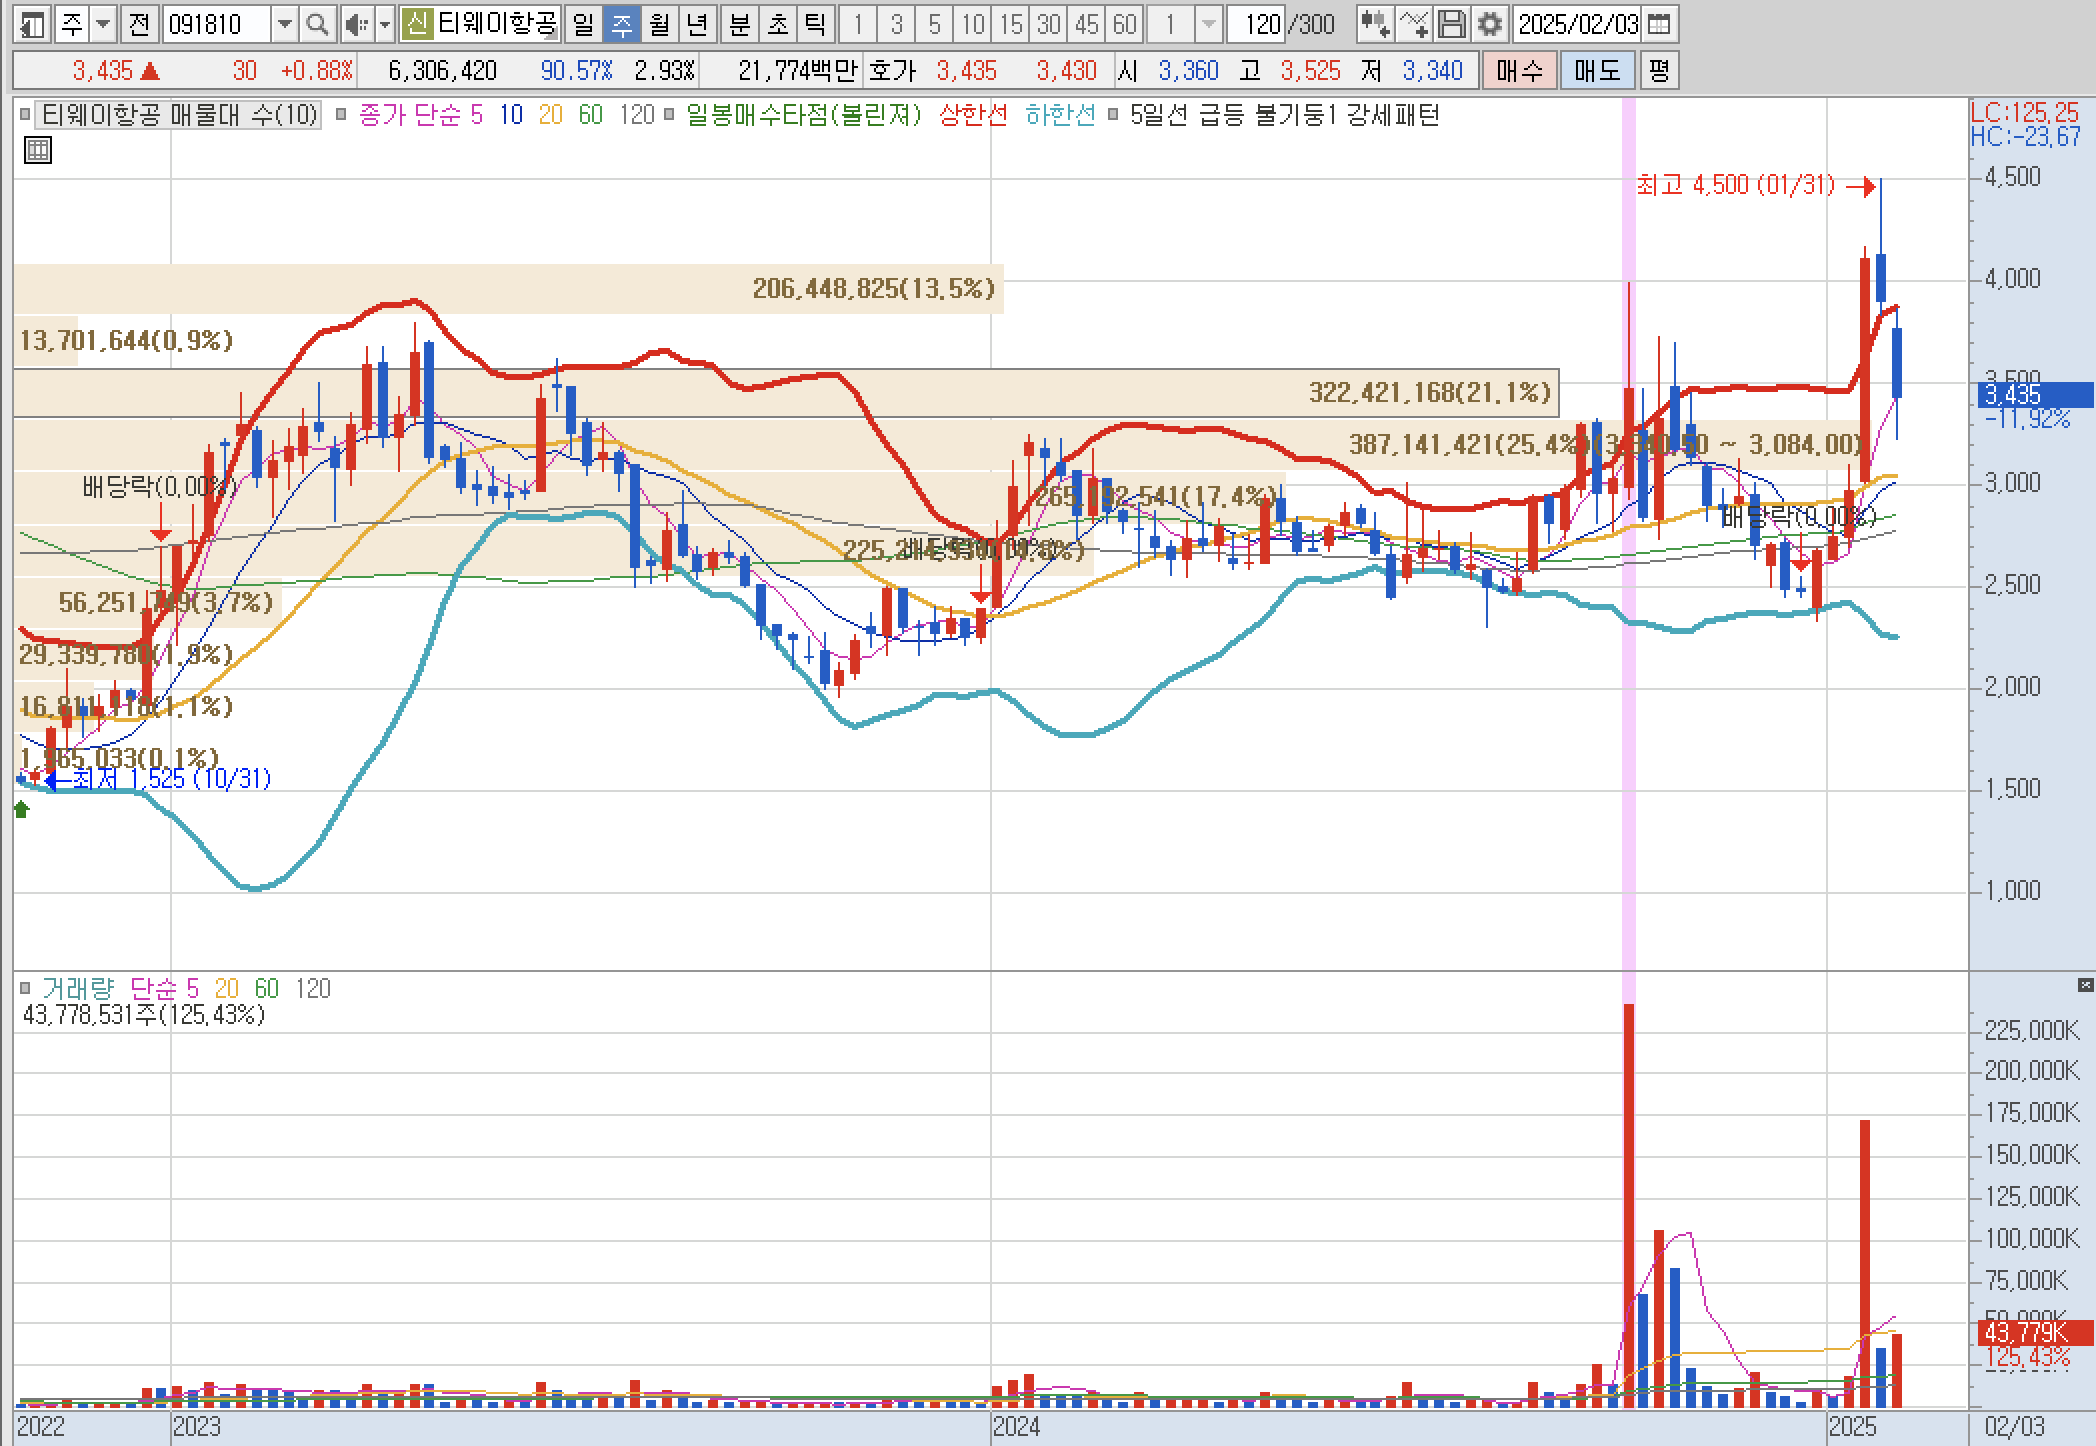The height and width of the screenshot is (1446, 2096).
Task: Click the data grid icon under legend
Action: tap(38, 151)
